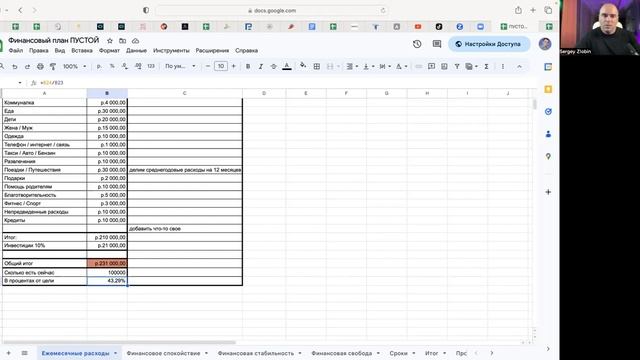Open version history clock icon
Viewport: 640px width, 360px height.
coord(417,44)
